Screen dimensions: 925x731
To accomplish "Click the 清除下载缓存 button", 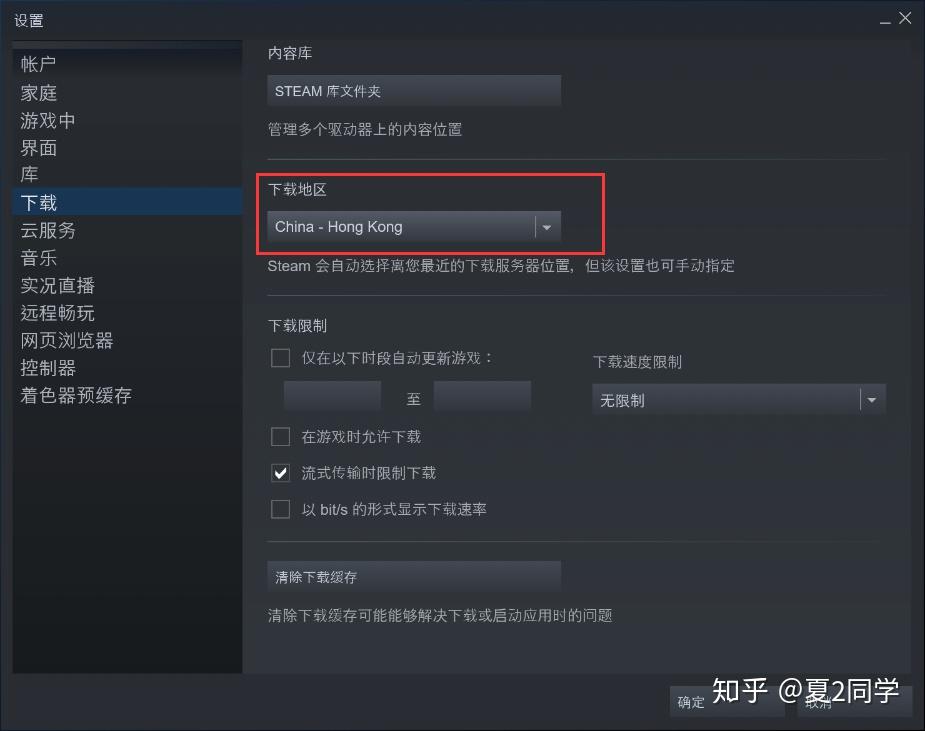I will point(414,576).
